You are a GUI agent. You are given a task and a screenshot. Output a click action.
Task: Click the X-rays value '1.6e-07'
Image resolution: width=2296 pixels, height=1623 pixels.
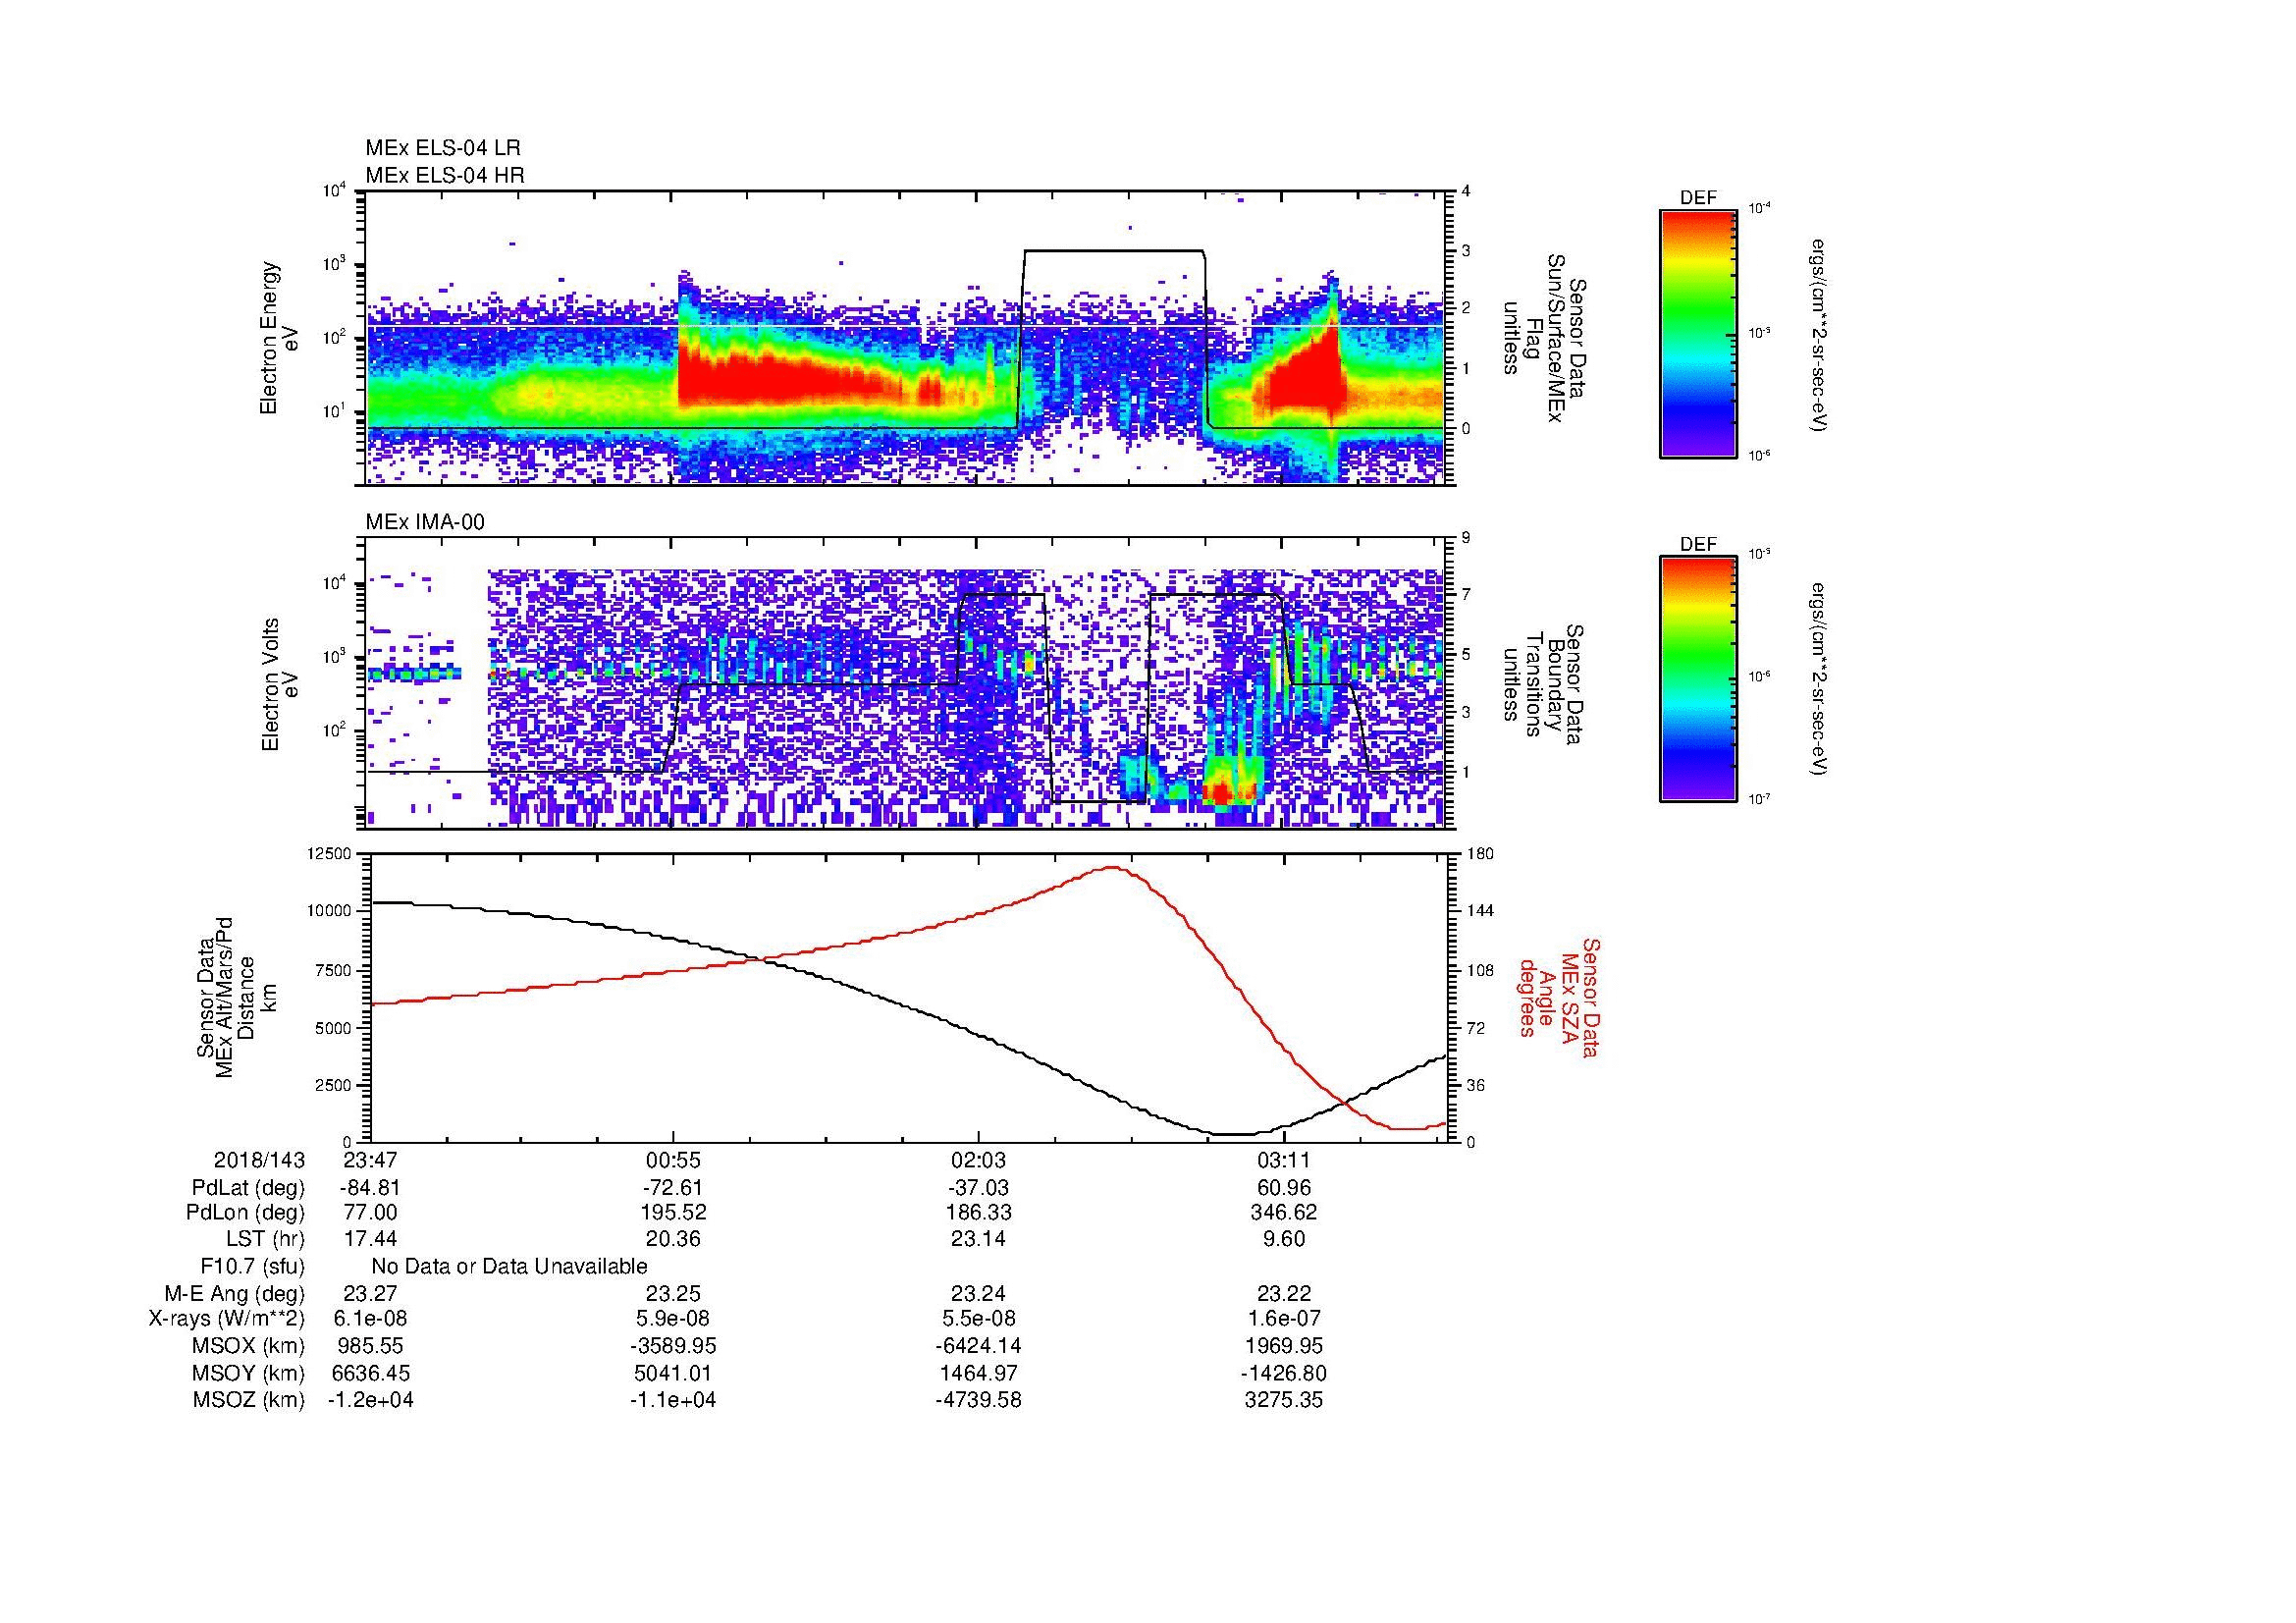1284,1319
